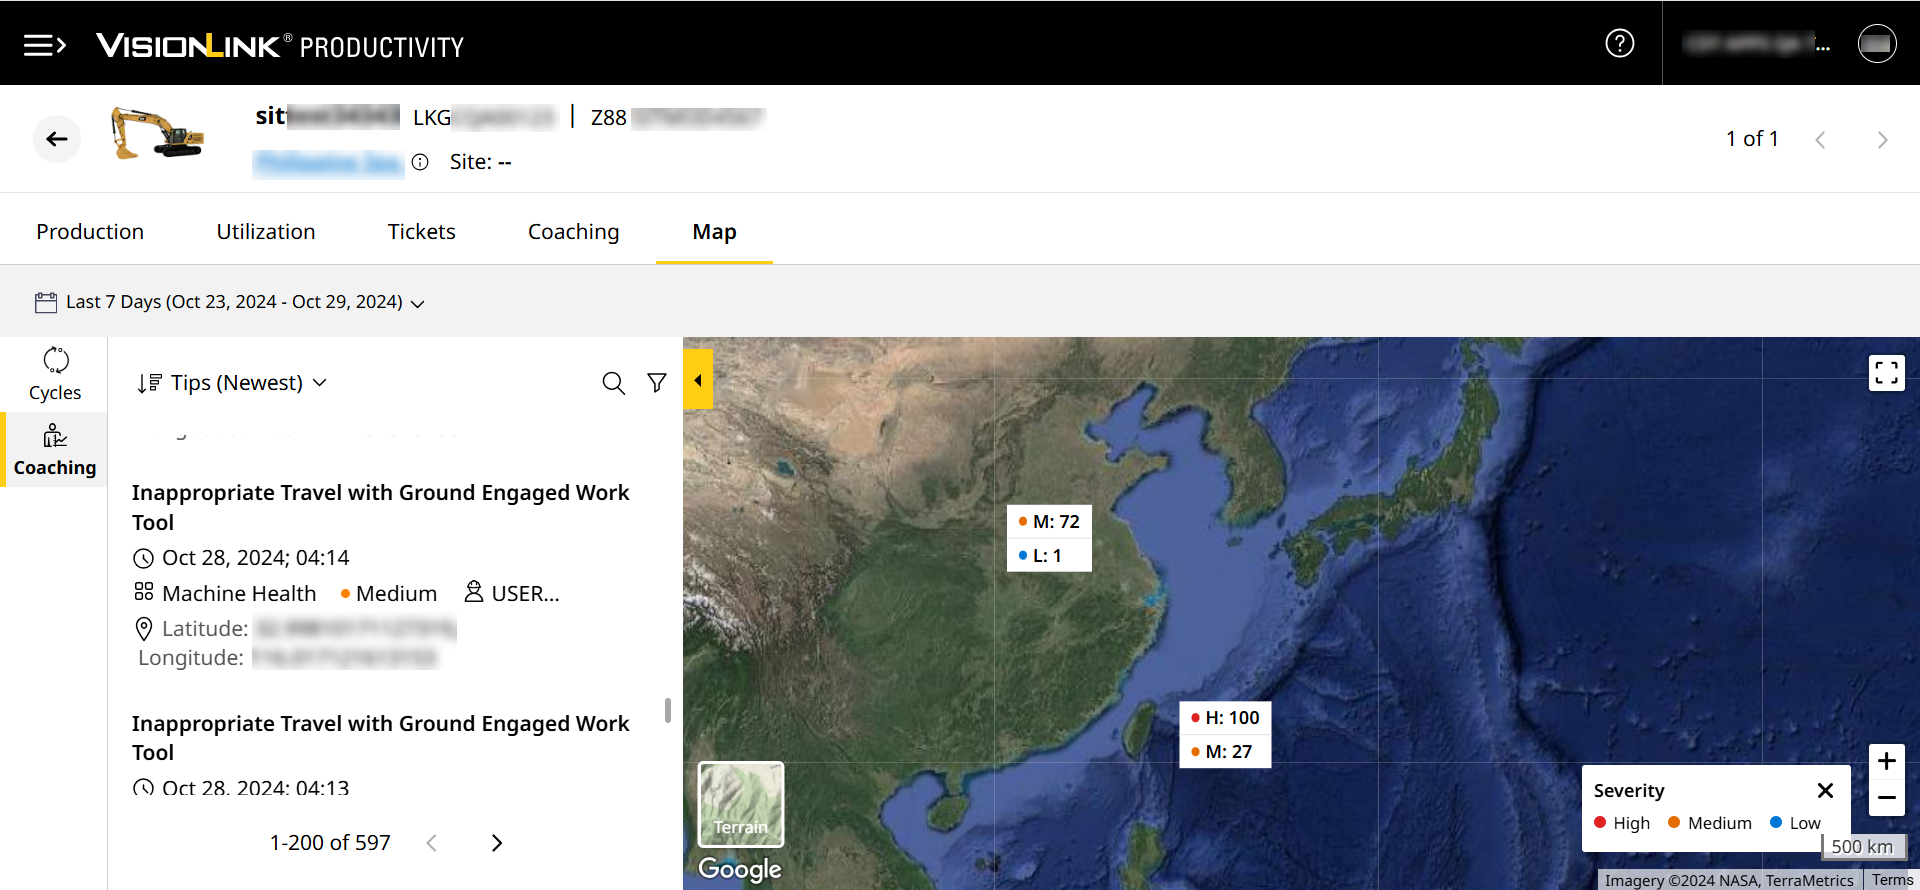Zoom out on the map

(1886, 798)
